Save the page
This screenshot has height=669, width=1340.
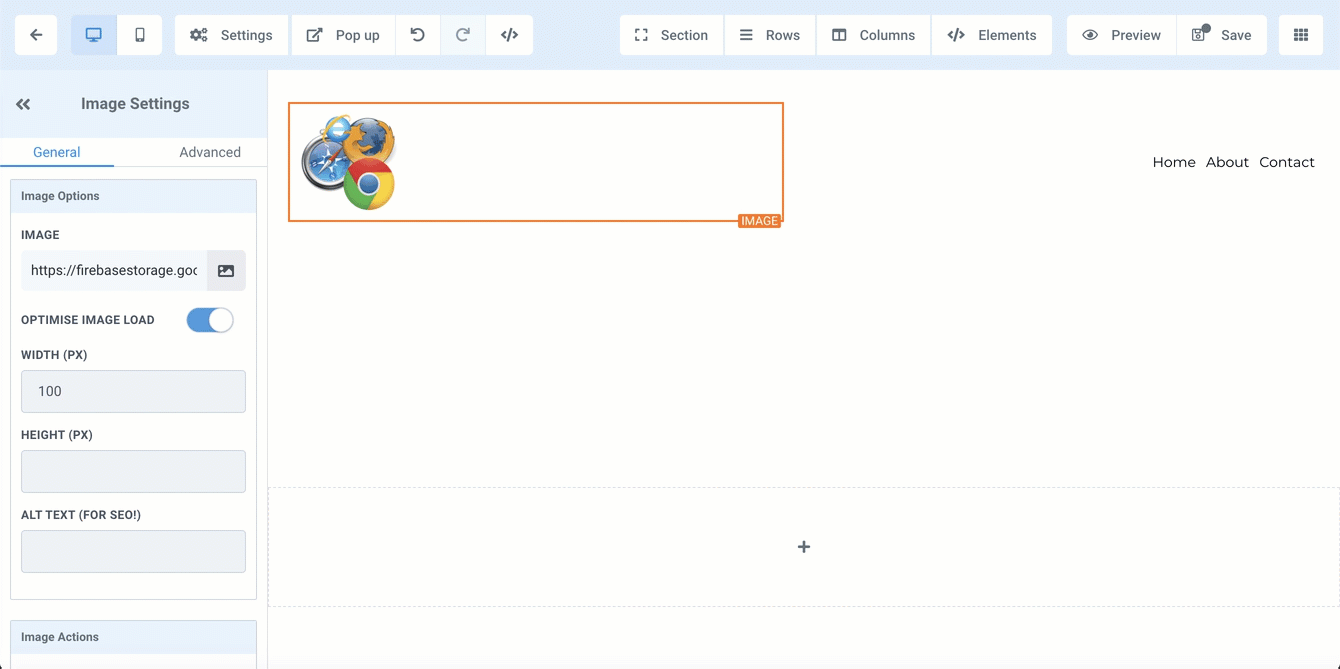click(x=1222, y=35)
